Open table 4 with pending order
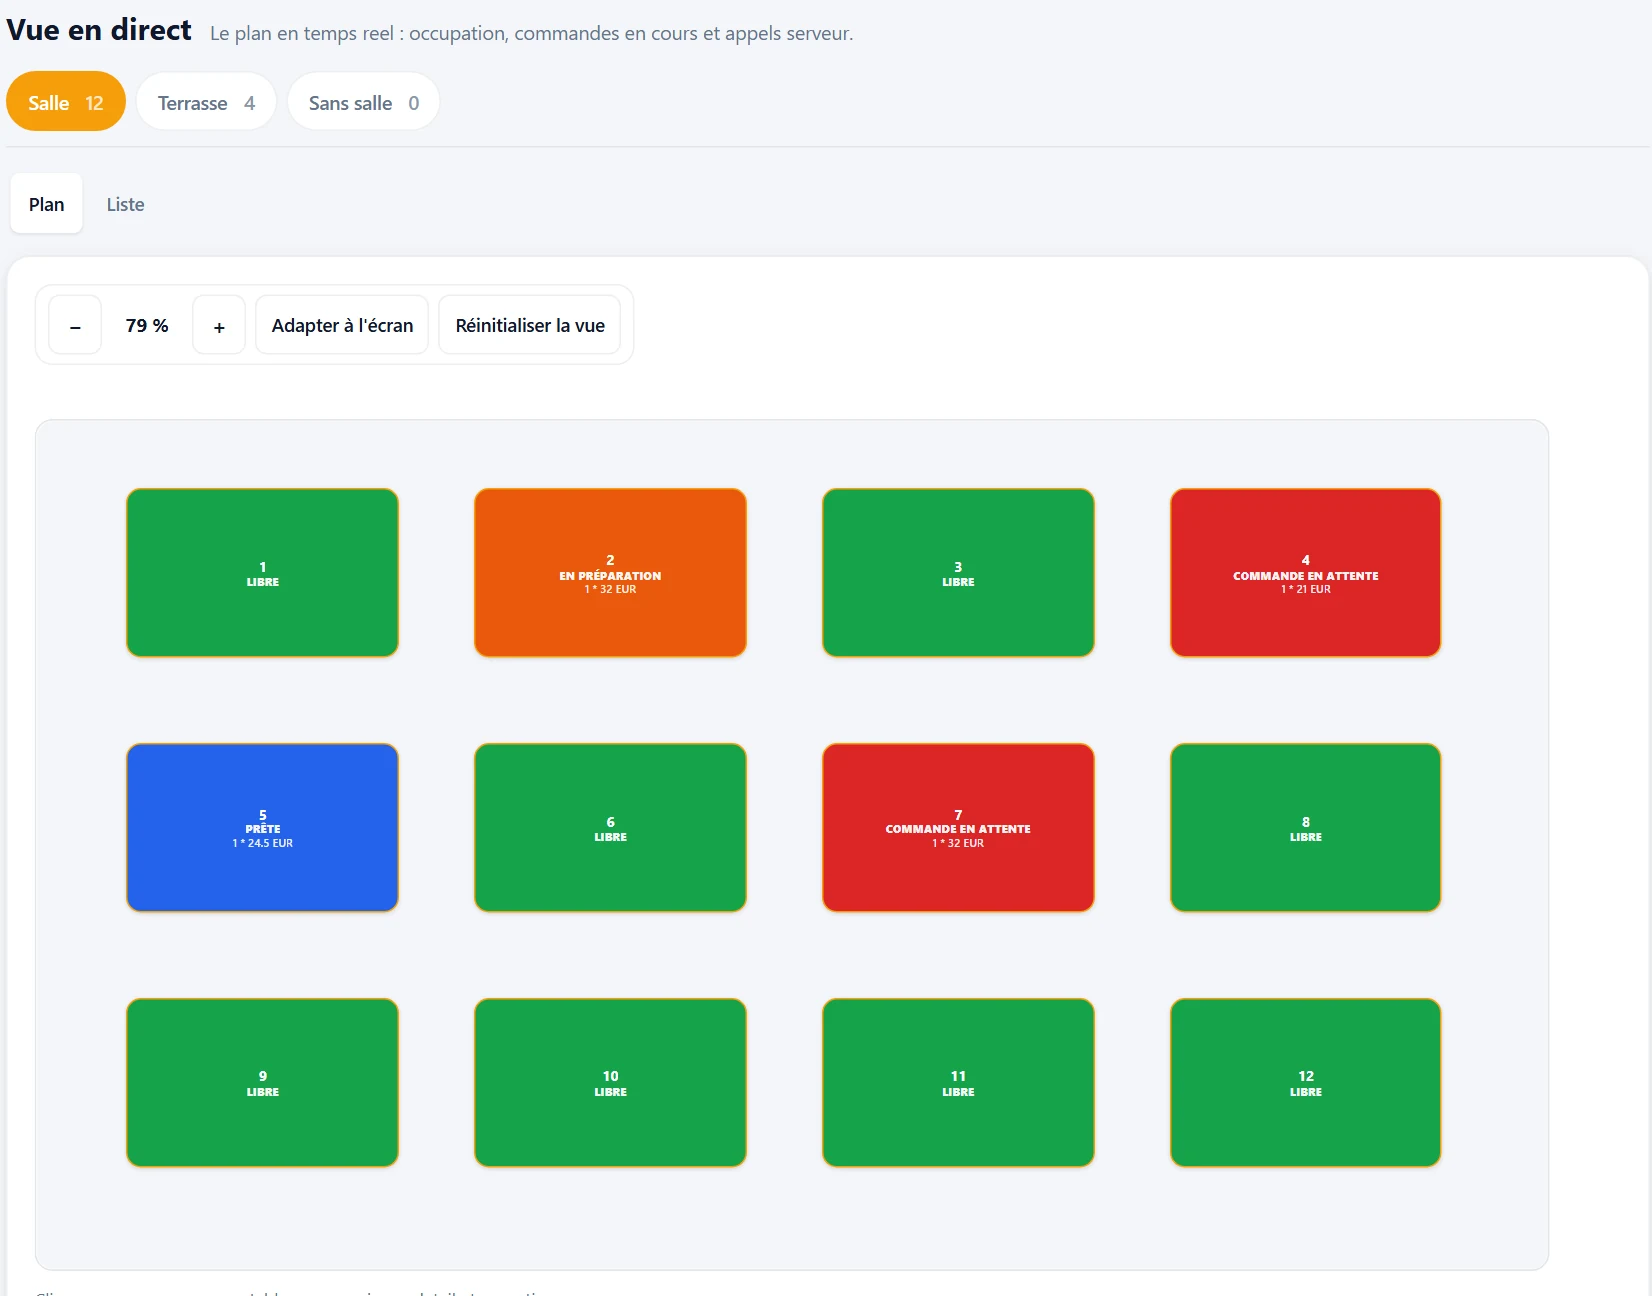Image resolution: width=1652 pixels, height=1296 pixels. pos(1306,573)
